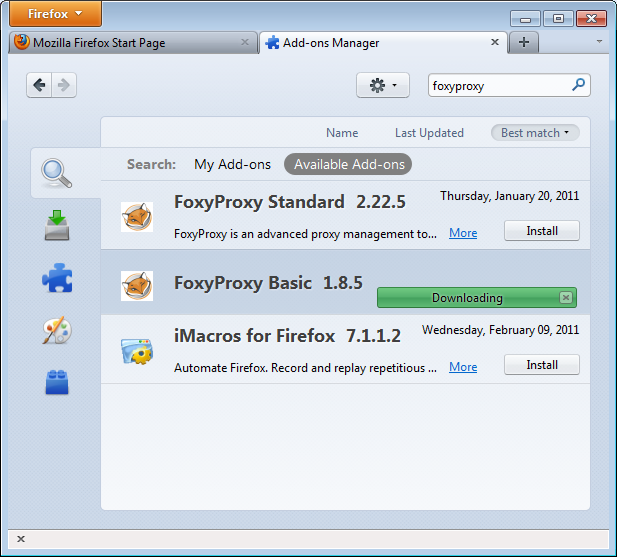
Task: Open the Best match sort dropdown
Action: (x=534, y=133)
